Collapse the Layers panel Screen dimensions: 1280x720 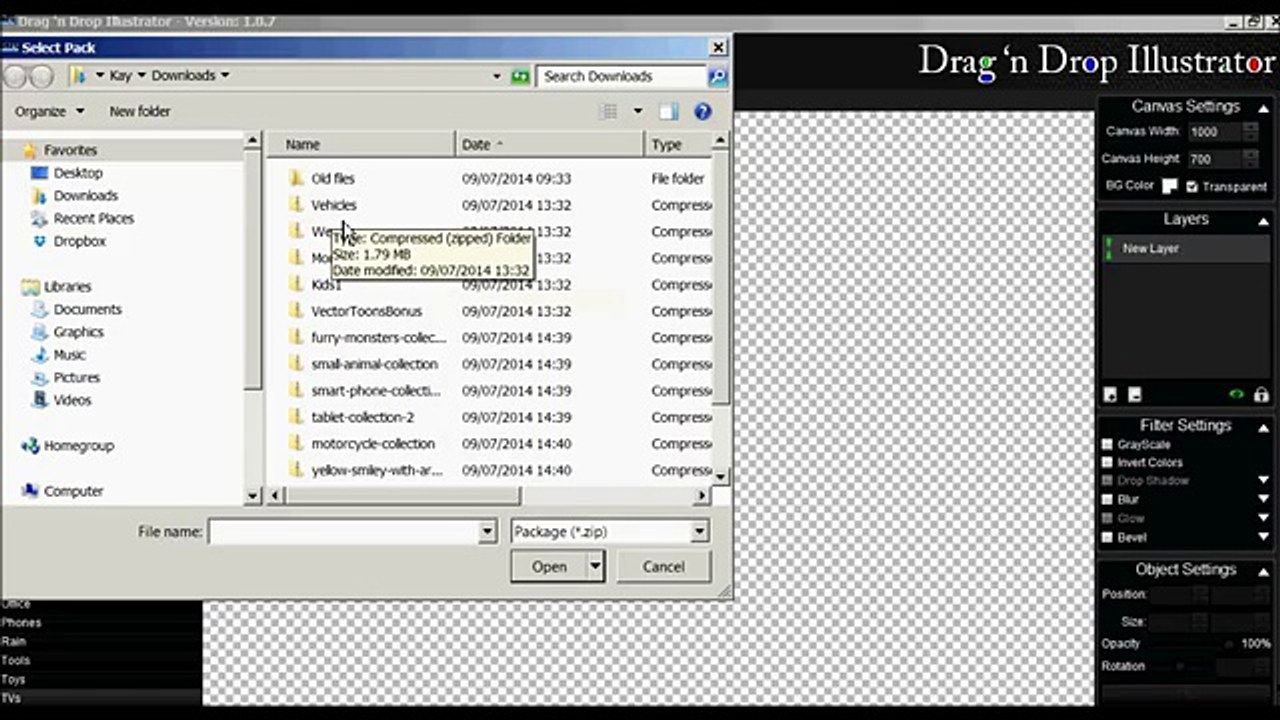(x=1263, y=221)
